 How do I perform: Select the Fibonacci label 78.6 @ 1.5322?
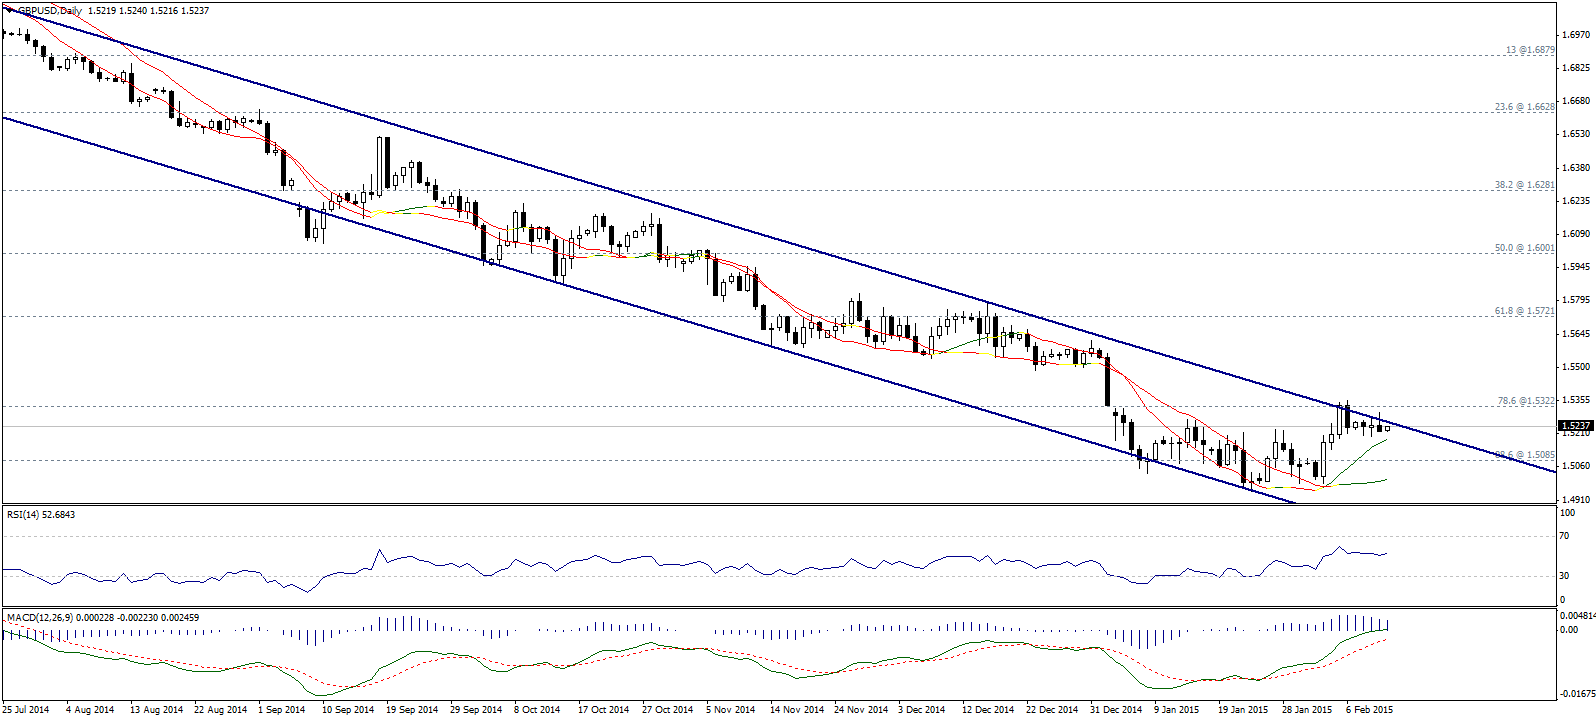click(1526, 401)
